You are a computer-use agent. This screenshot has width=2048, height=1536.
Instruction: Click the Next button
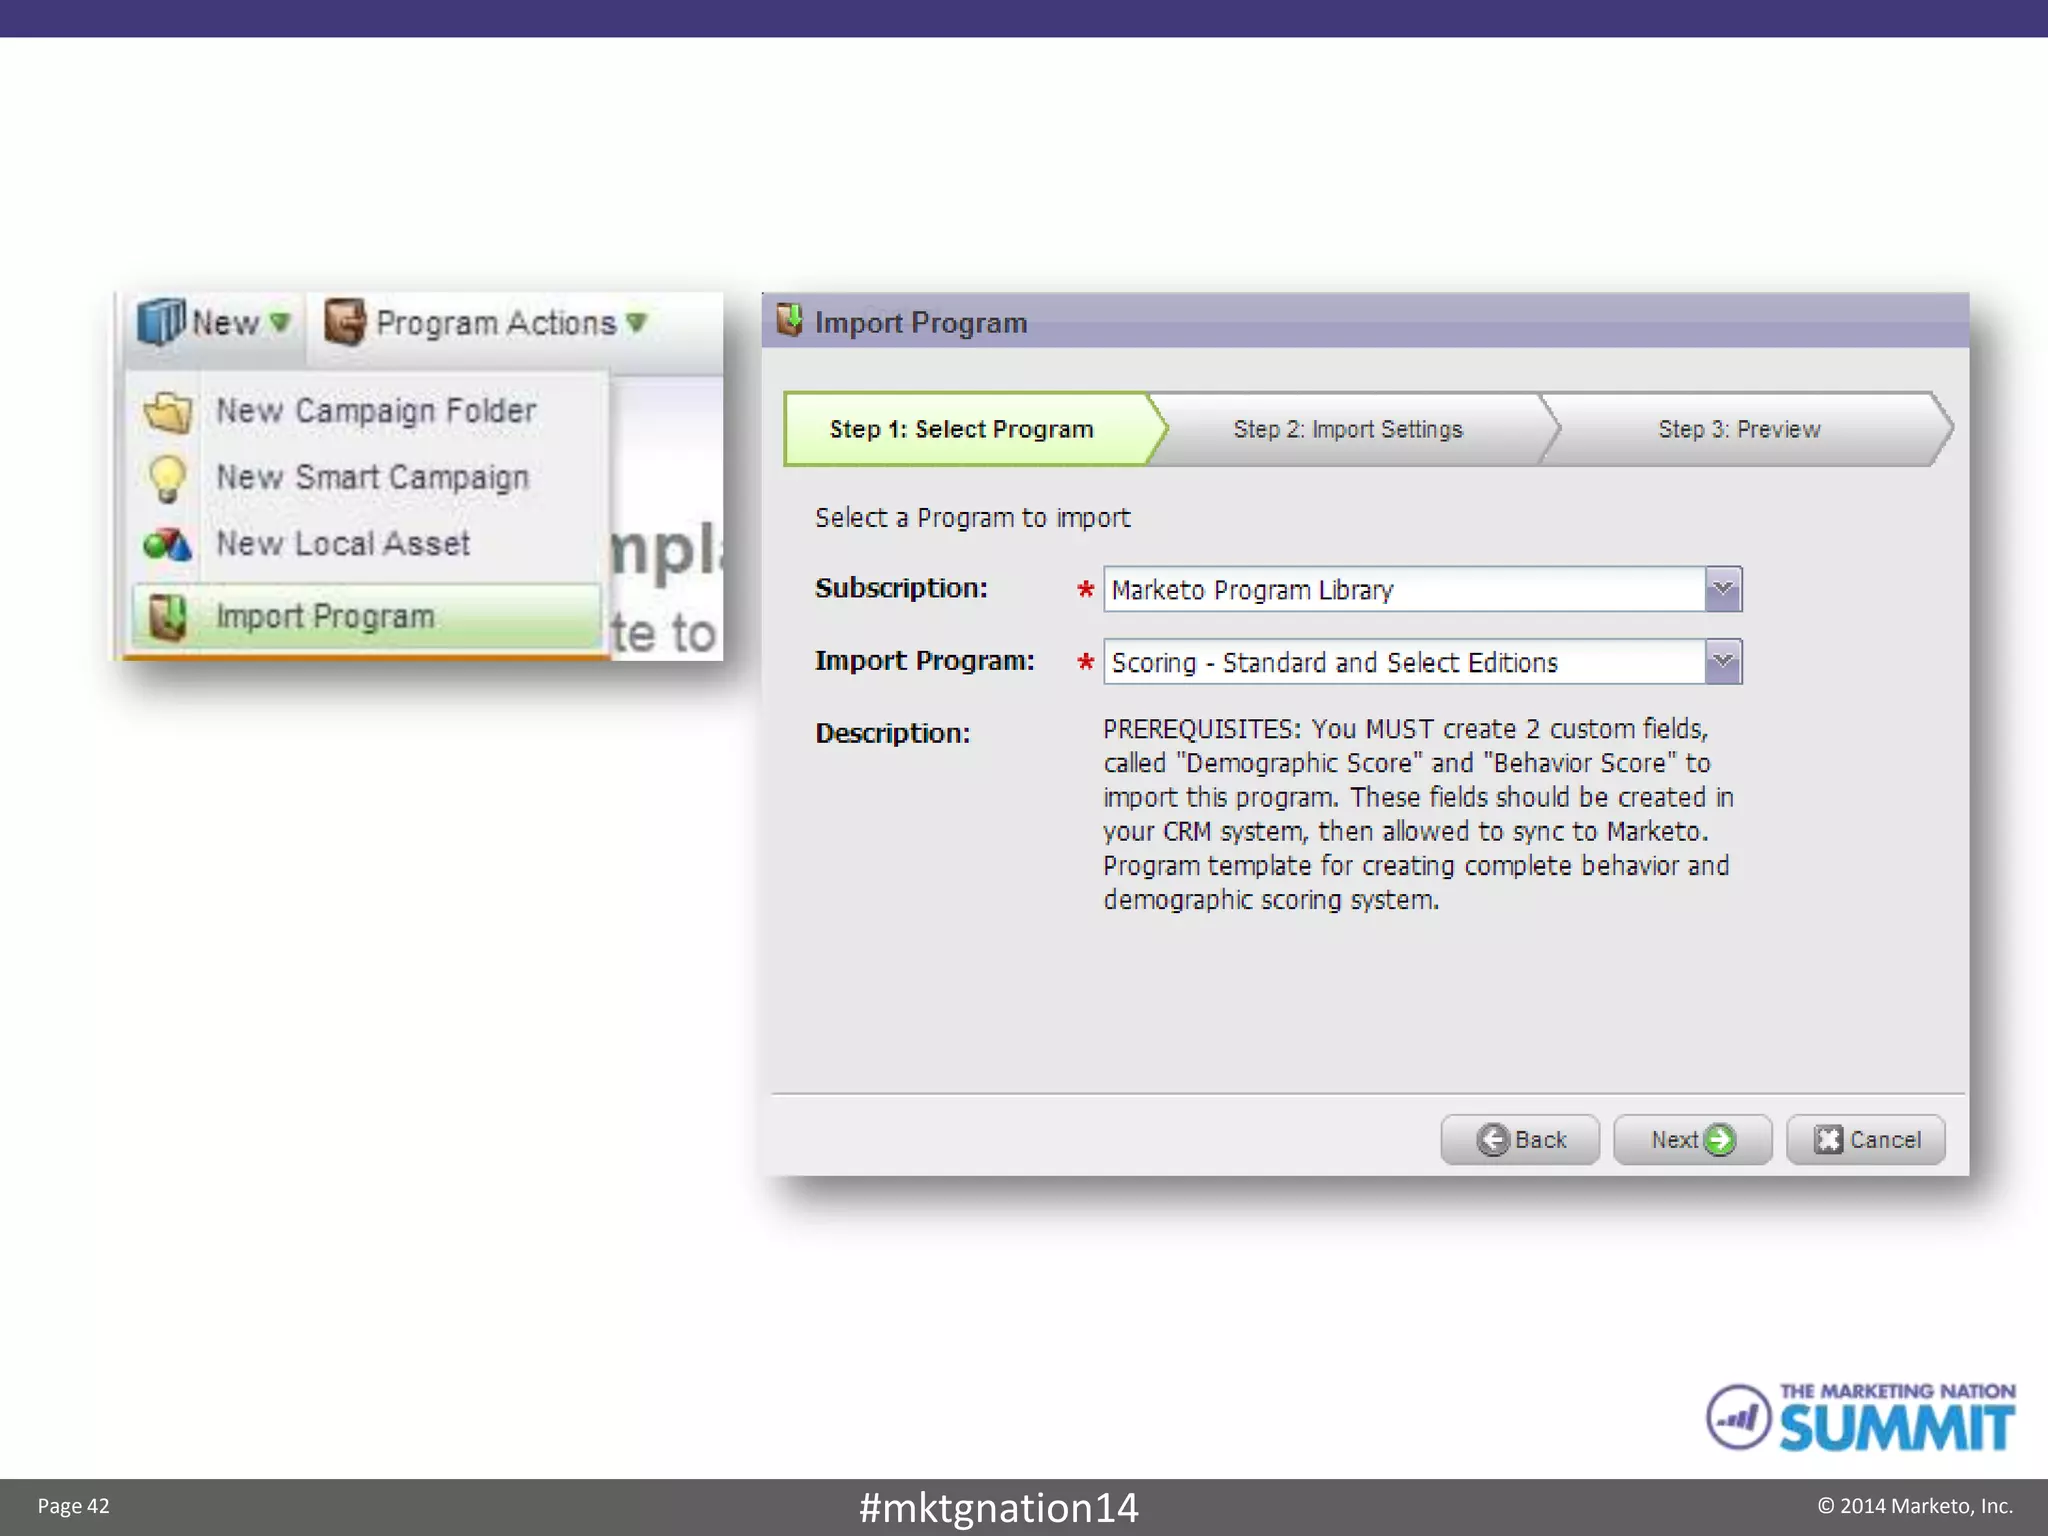(x=1692, y=1140)
